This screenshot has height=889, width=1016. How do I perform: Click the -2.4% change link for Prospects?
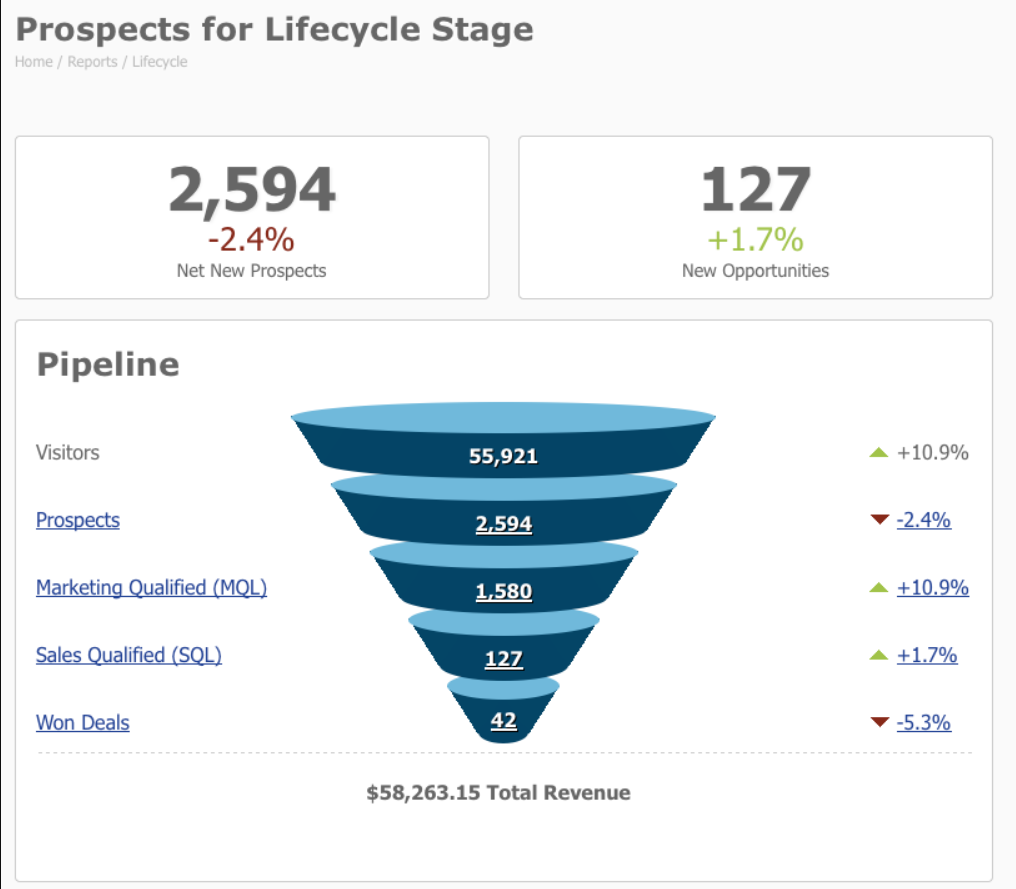click(x=925, y=519)
